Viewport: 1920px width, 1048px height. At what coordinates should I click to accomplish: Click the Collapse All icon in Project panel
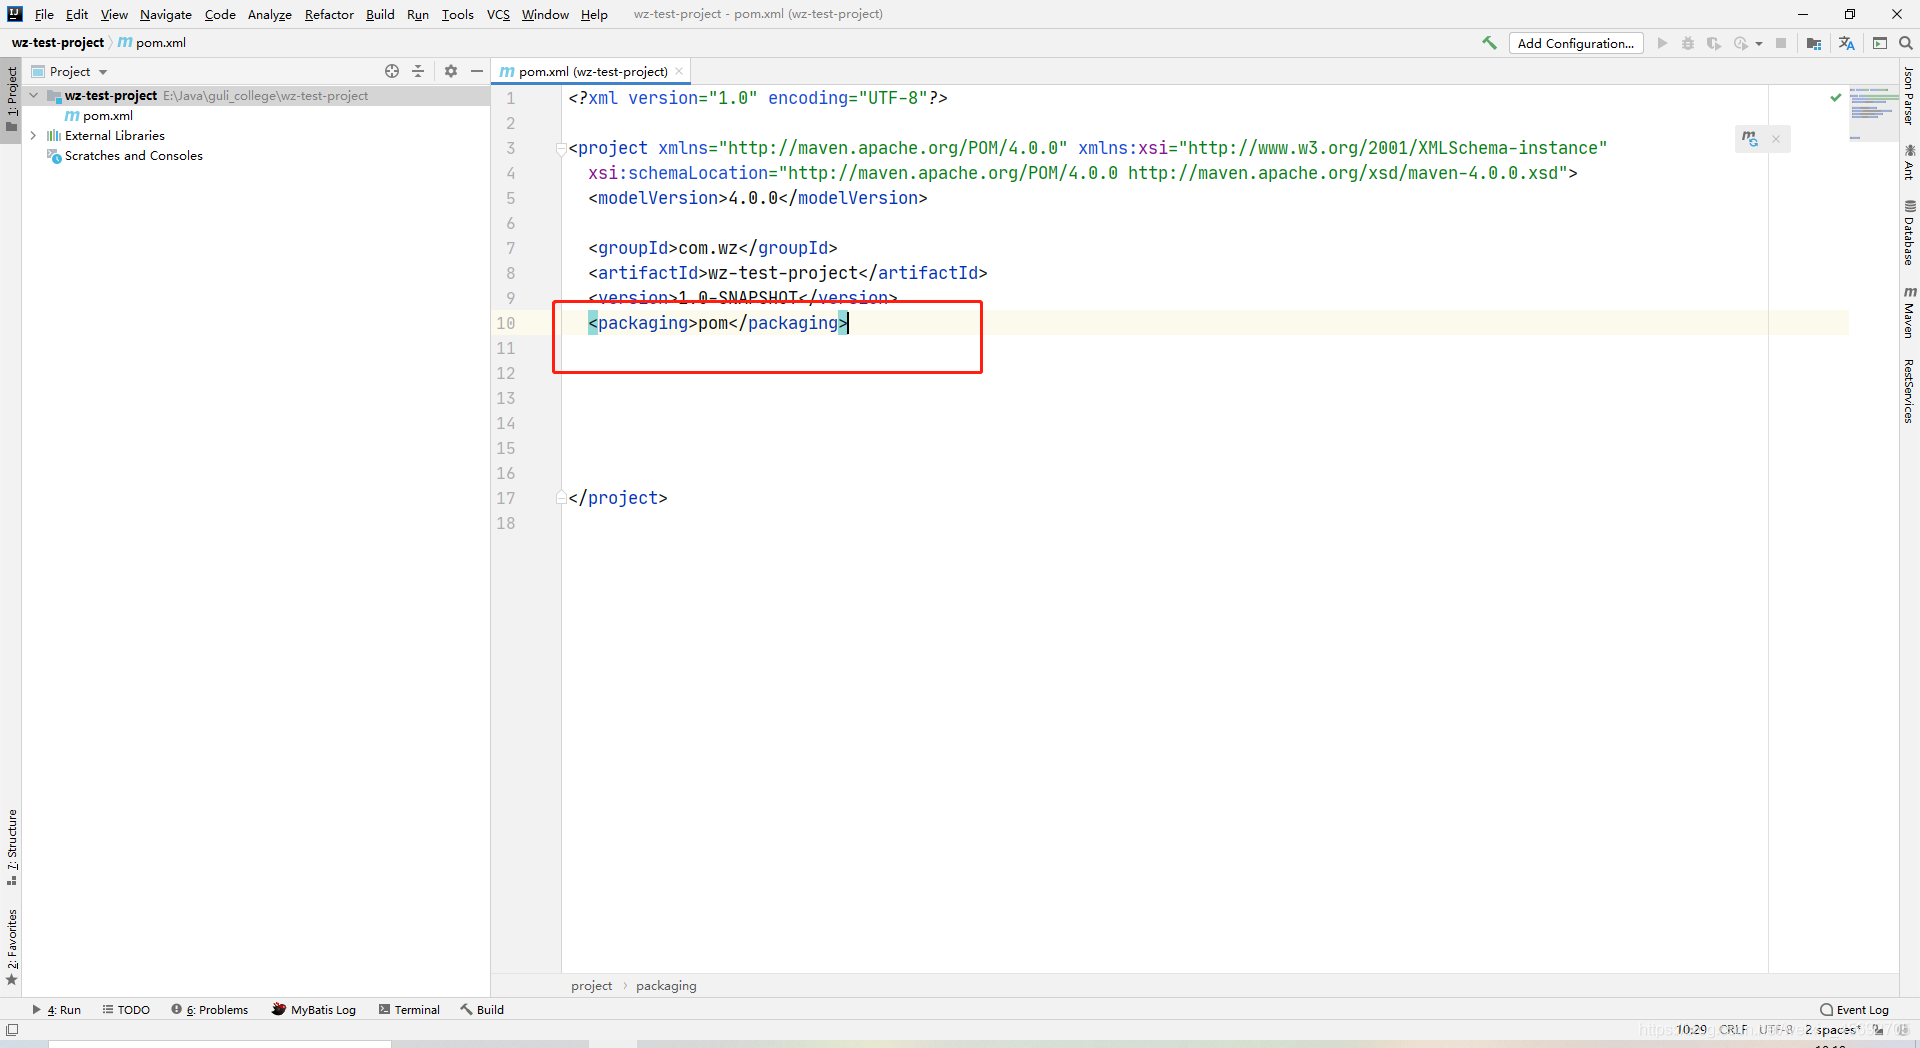418,71
